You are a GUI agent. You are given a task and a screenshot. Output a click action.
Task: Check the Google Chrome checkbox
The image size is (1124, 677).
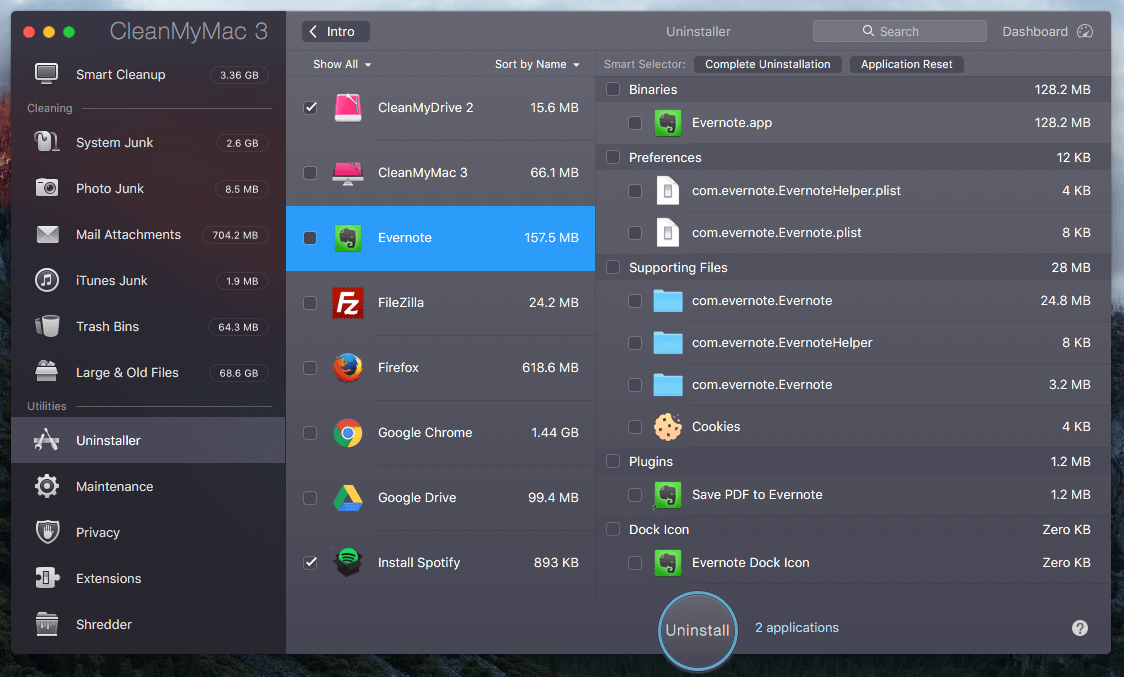pos(310,433)
